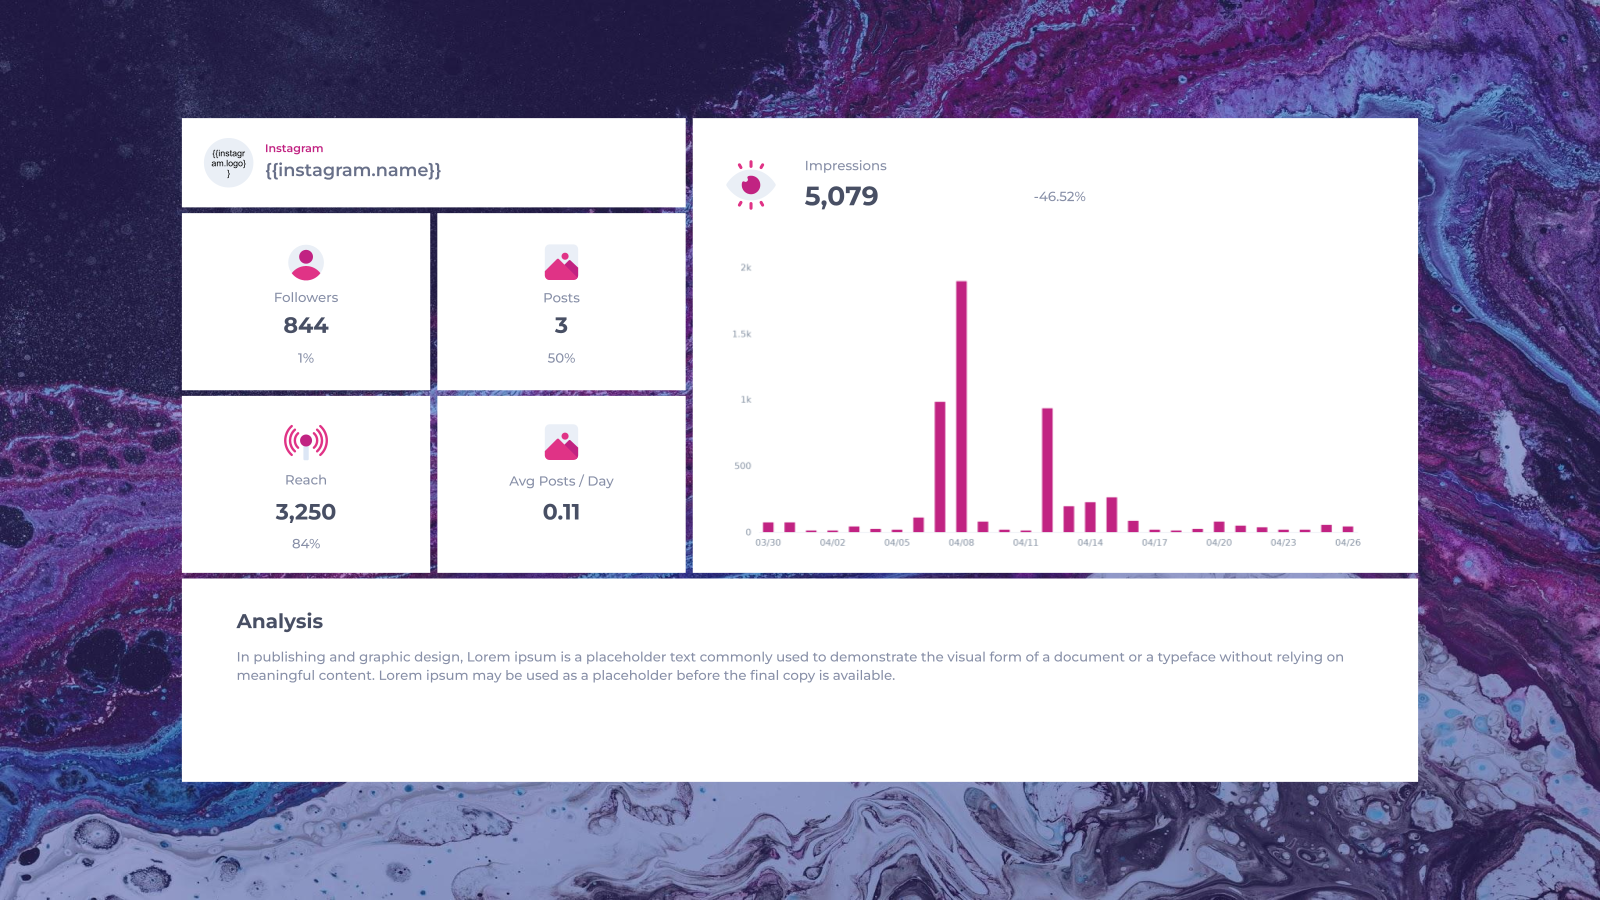Screen dimensions: 1600x900
Task: Click the tall bar just before the 04/08 peak
Action: click(940, 467)
